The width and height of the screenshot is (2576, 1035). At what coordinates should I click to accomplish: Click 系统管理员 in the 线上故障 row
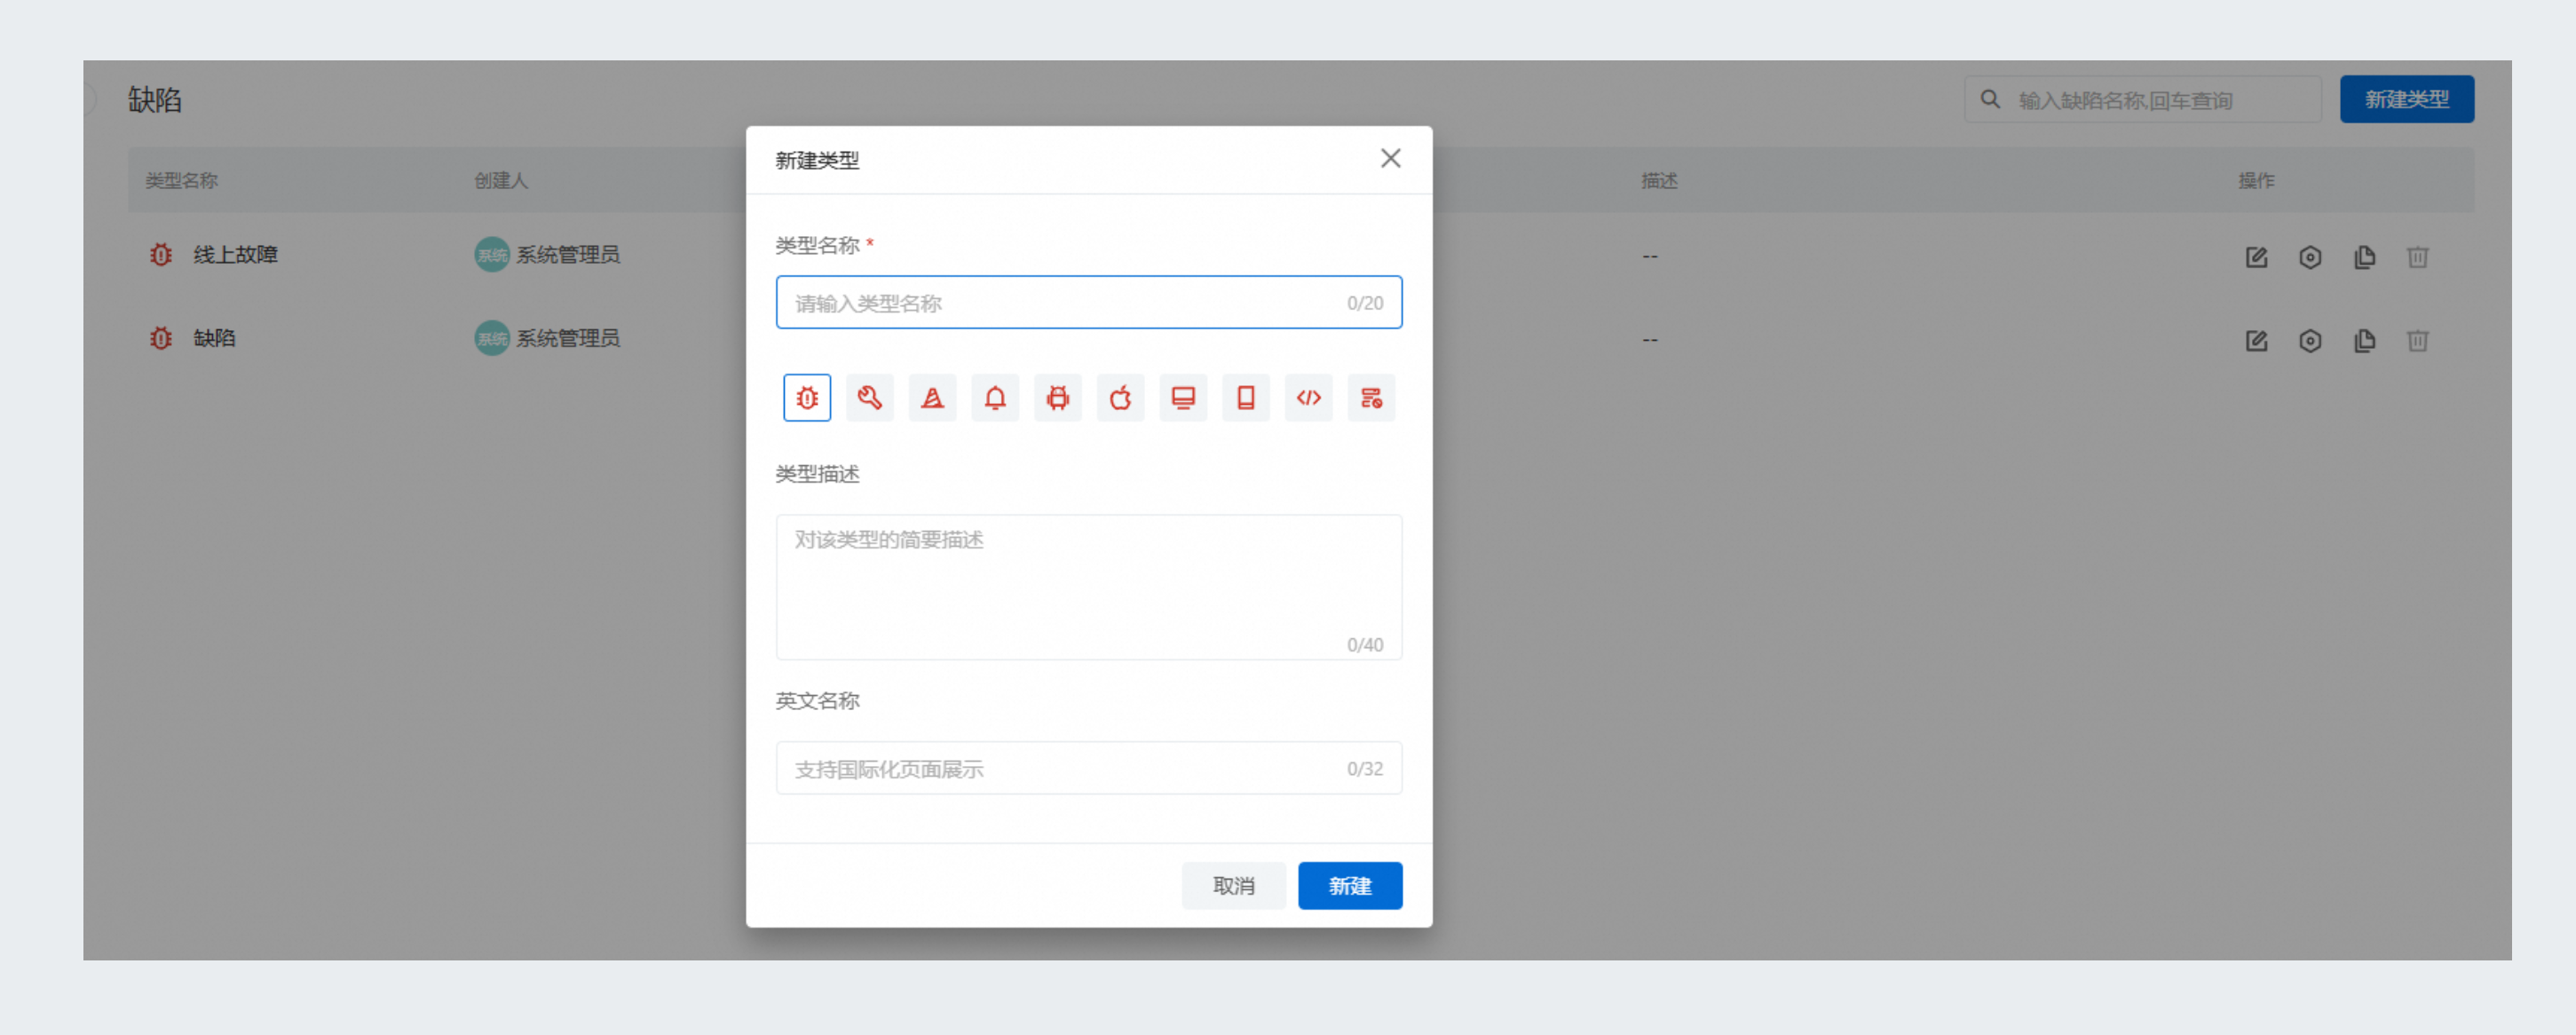tap(568, 255)
